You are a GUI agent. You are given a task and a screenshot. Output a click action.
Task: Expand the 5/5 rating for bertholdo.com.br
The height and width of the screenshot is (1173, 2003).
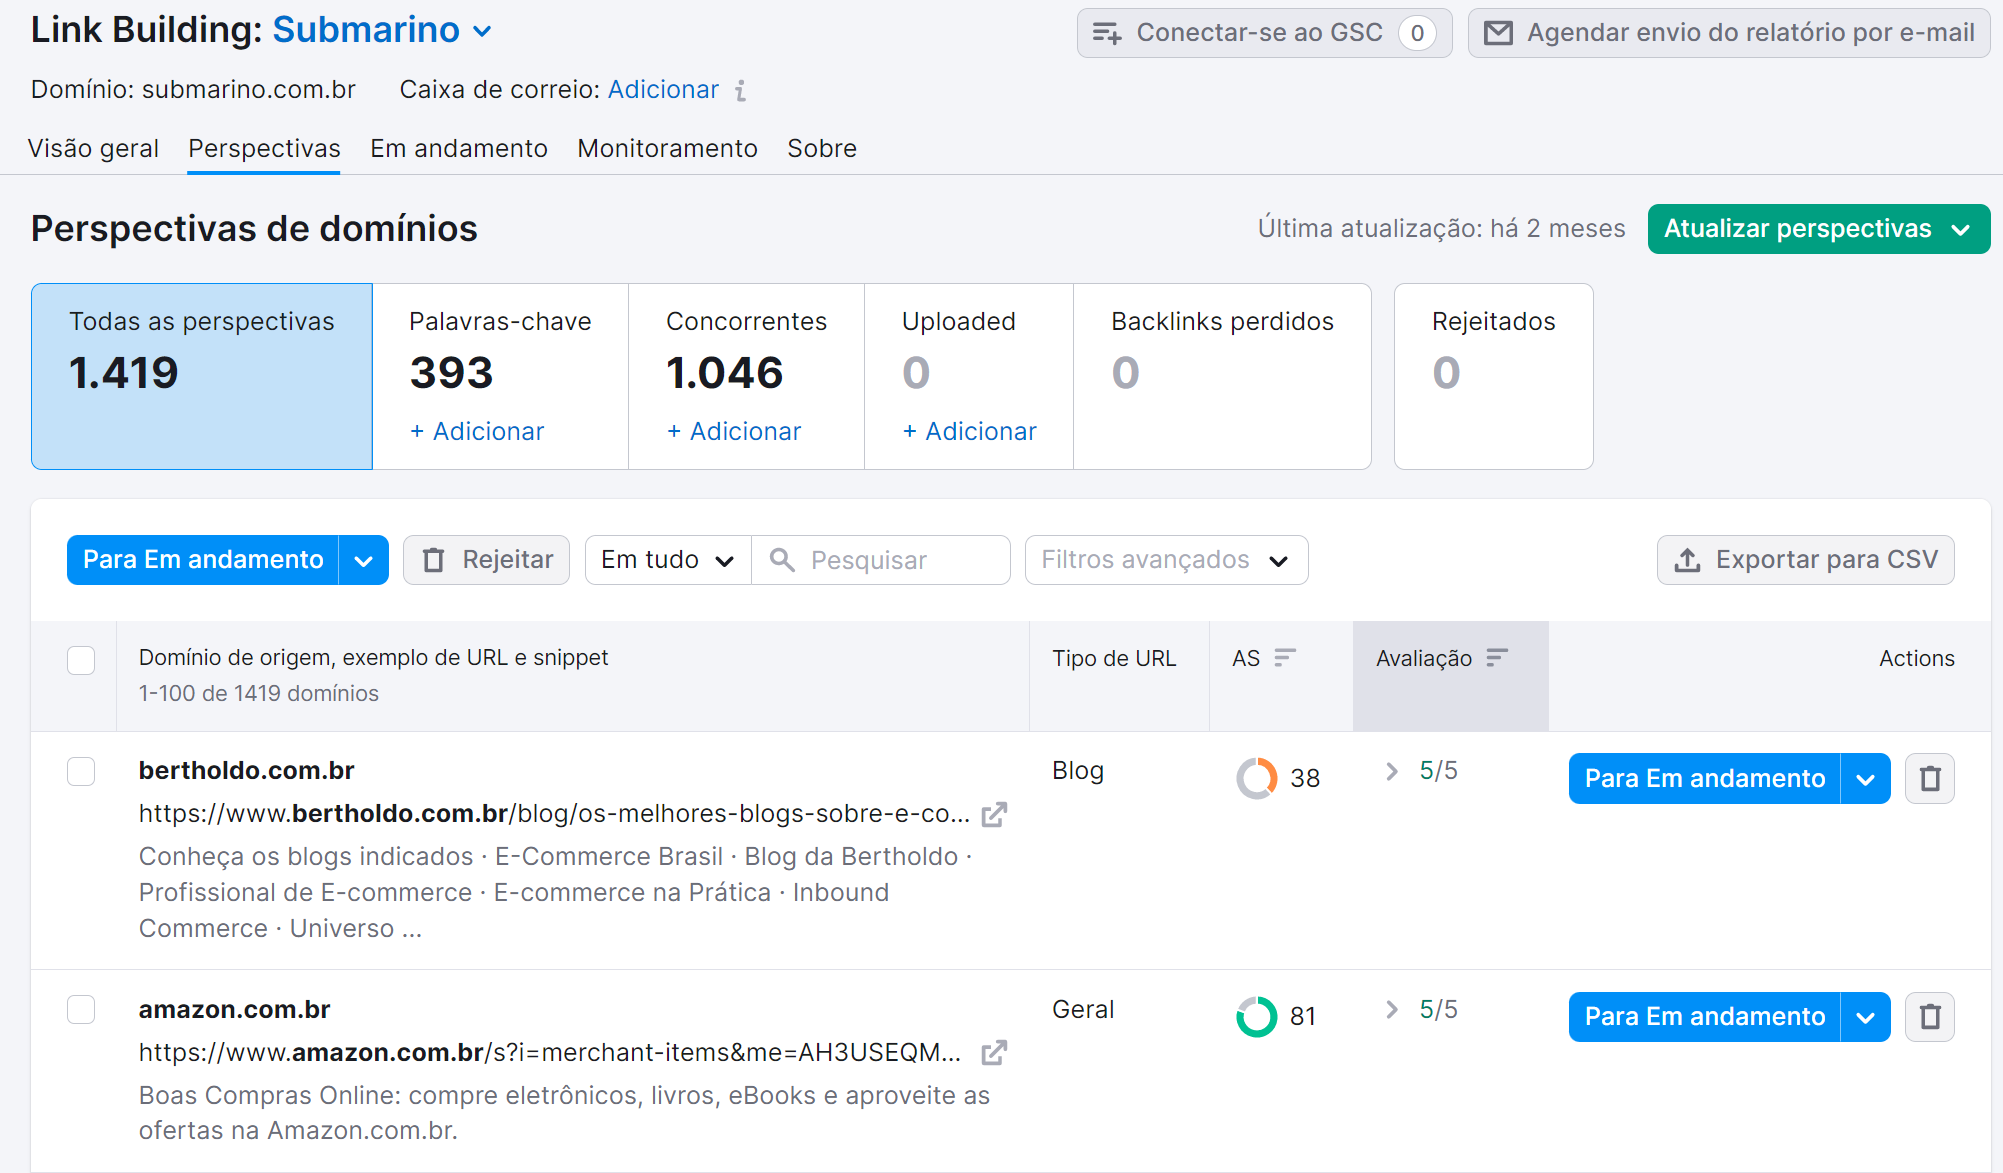click(1392, 771)
